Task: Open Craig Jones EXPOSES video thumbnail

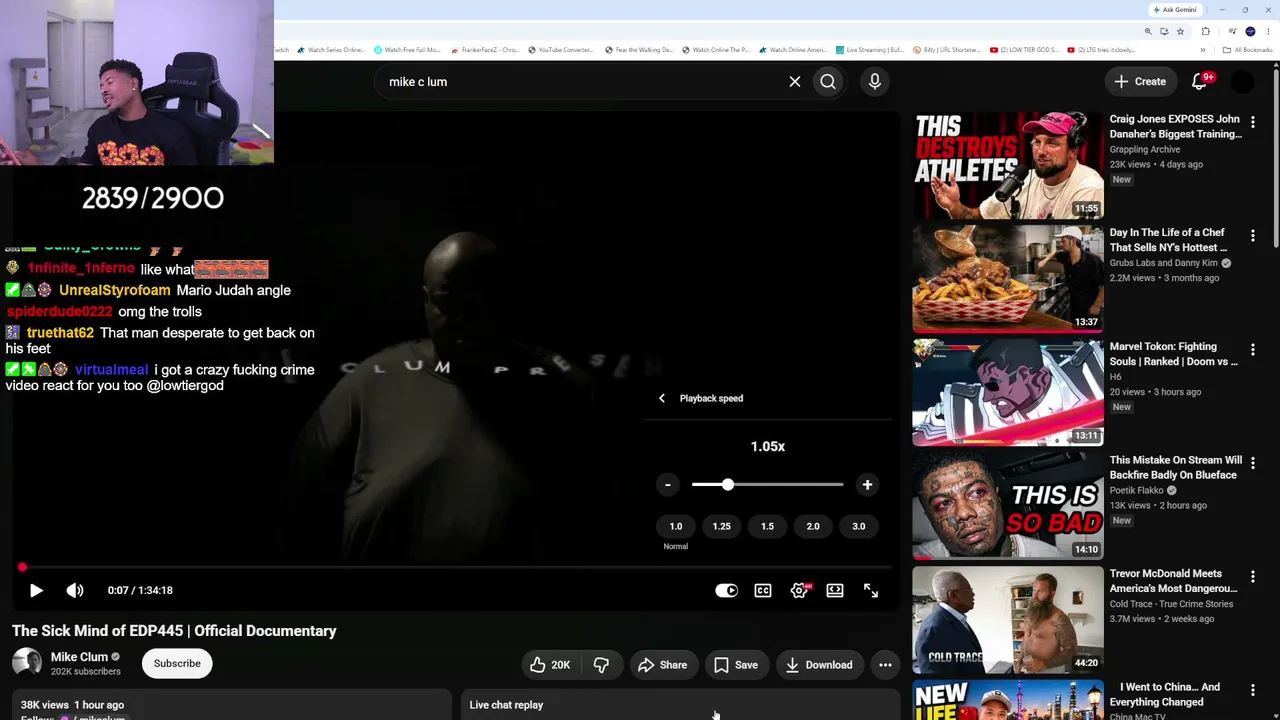Action: 1008,165
